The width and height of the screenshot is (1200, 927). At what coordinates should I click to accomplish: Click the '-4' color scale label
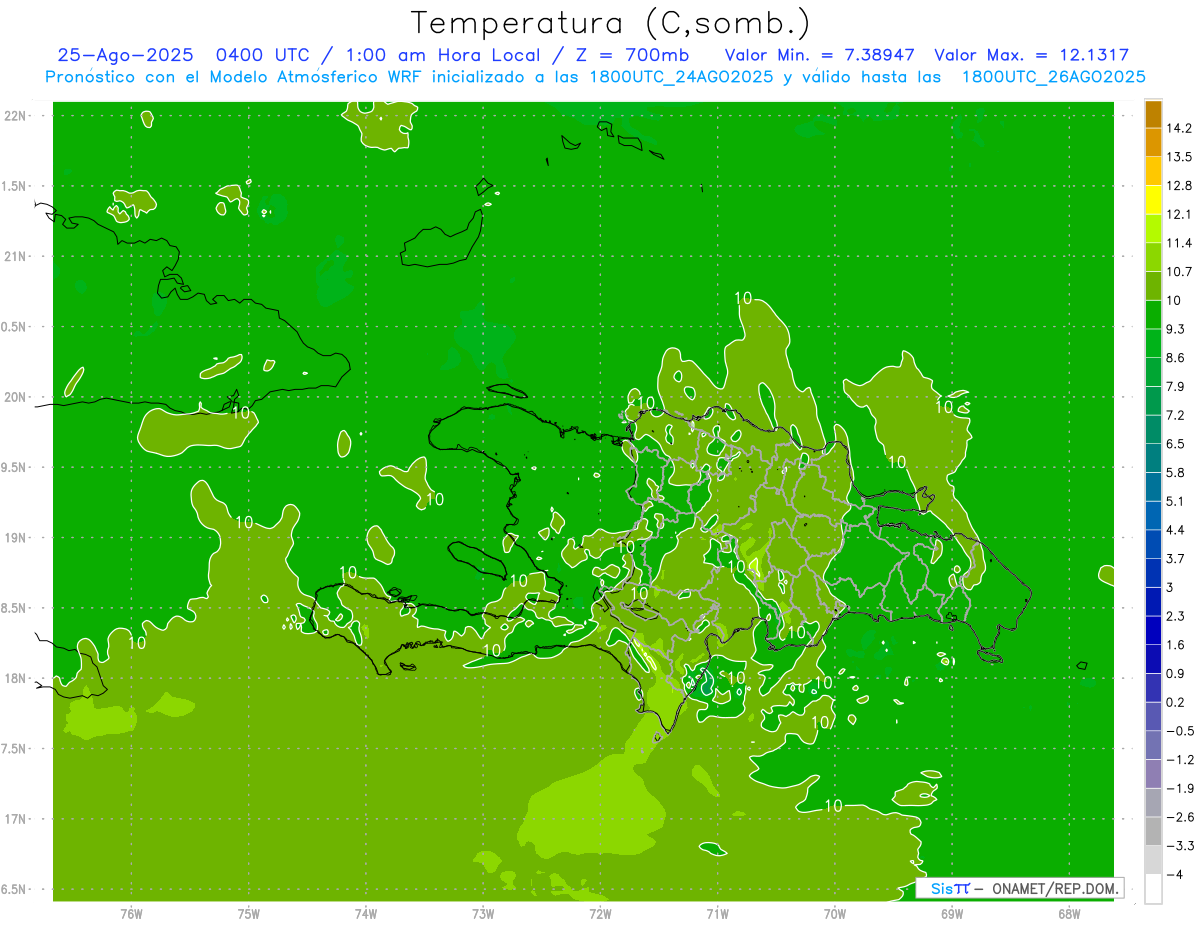(1173, 874)
